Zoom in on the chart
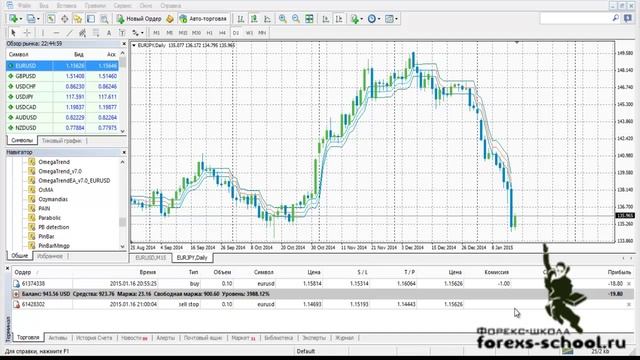 click(x=282, y=19)
